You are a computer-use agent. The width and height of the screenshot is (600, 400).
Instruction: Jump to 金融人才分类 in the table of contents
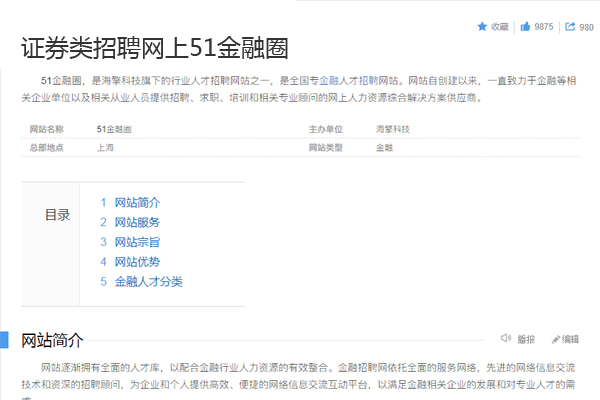tap(148, 282)
